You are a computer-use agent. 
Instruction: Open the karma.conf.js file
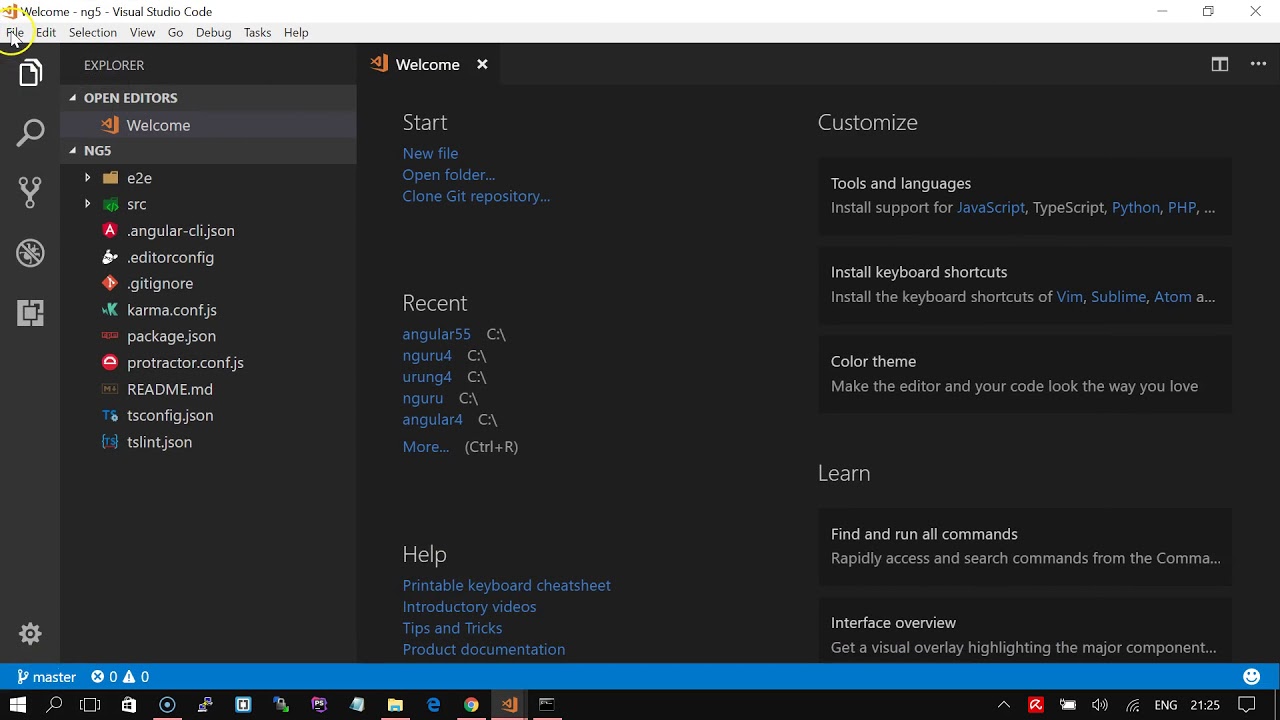[x=208, y=310]
